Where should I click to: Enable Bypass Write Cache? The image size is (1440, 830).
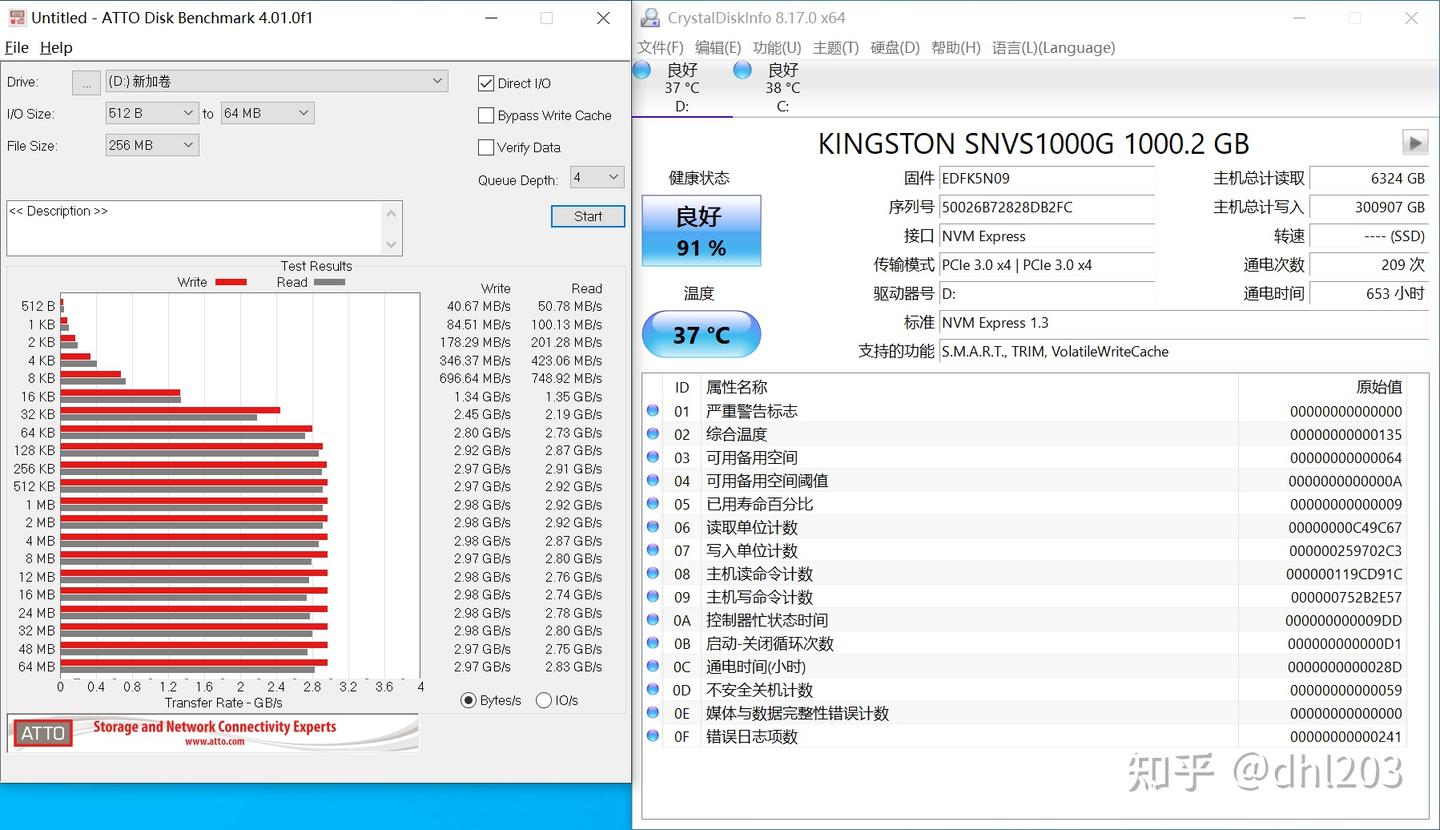pos(487,115)
